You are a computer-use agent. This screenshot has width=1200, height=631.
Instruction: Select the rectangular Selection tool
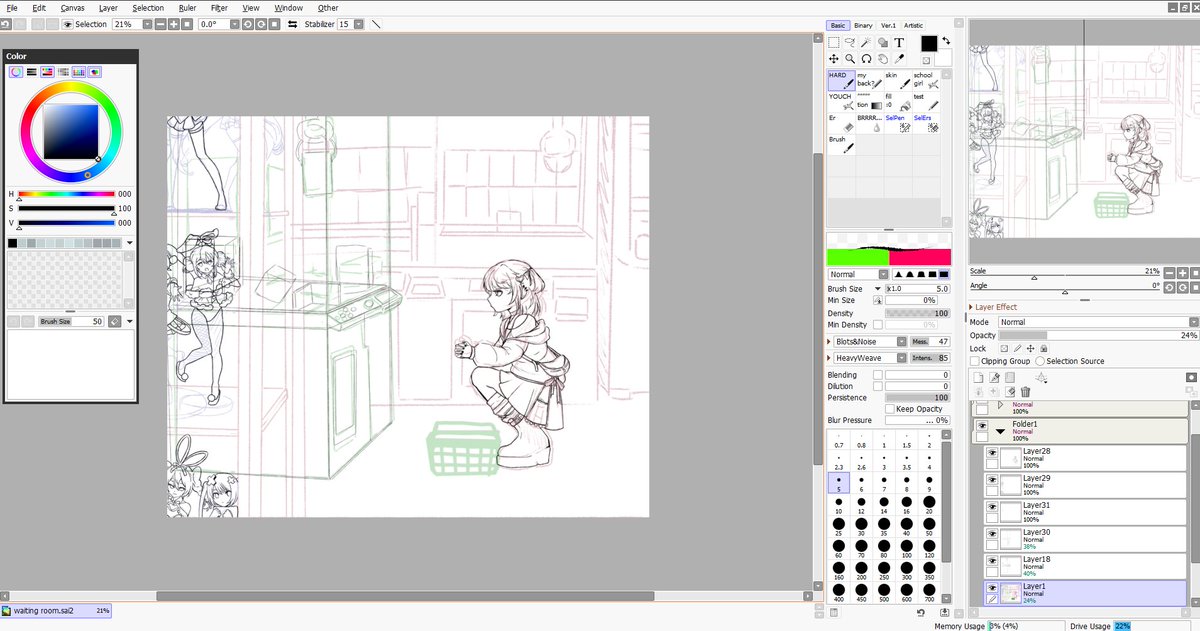click(x=834, y=43)
